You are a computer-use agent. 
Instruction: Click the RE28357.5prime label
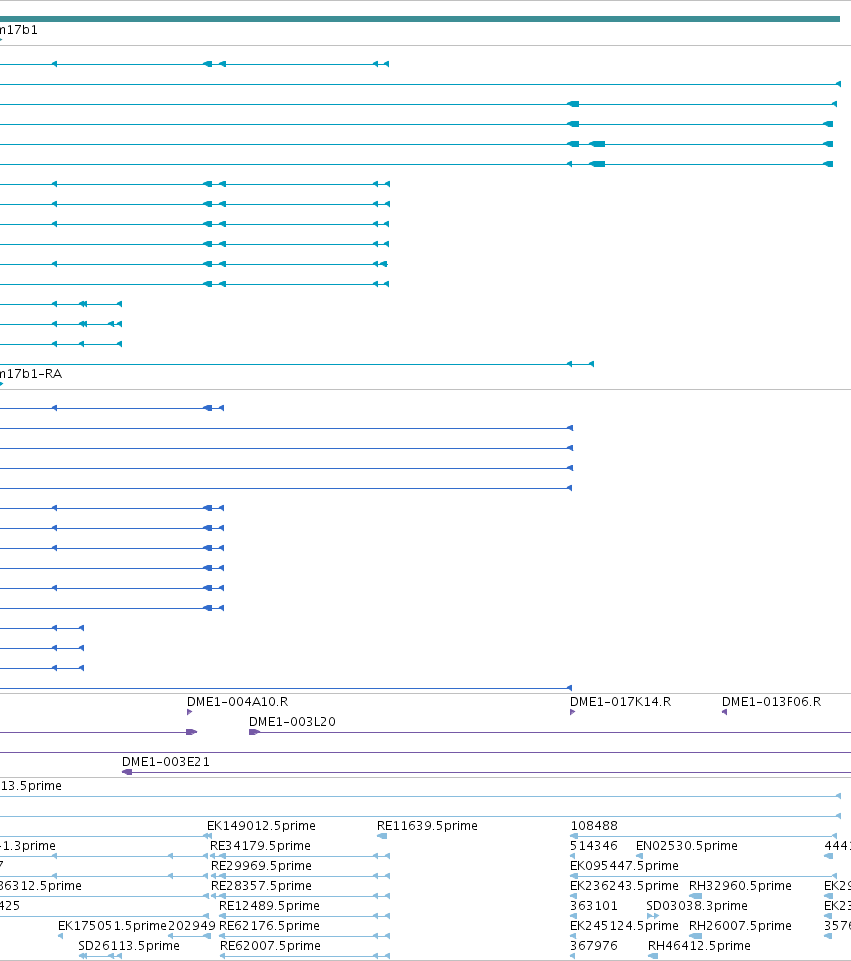[261, 886]
